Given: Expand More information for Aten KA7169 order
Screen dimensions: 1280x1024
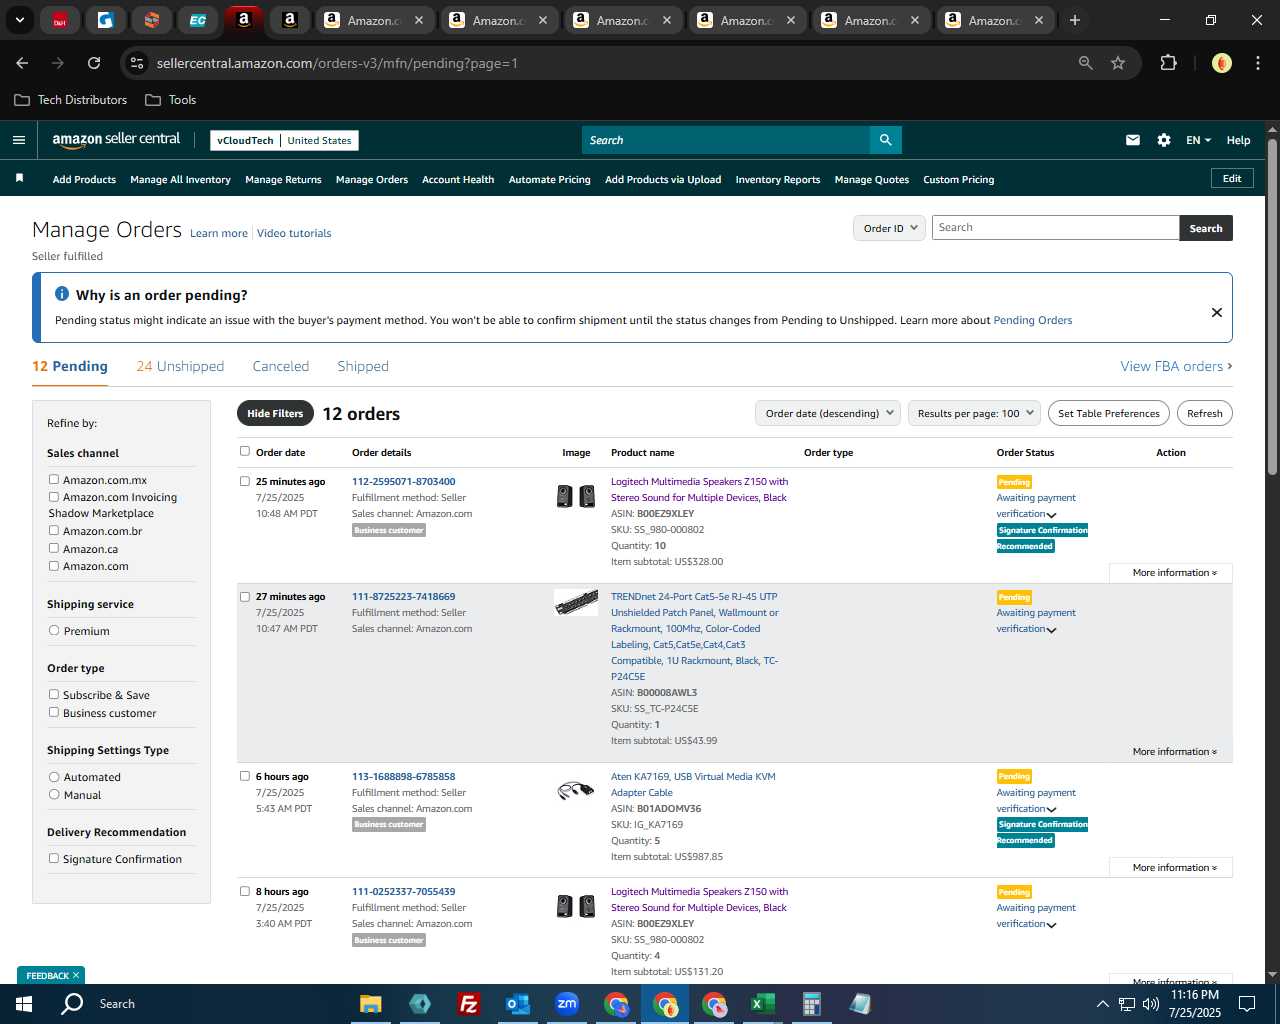Looking at the screenshot, I should click(x=1174, y=868).
